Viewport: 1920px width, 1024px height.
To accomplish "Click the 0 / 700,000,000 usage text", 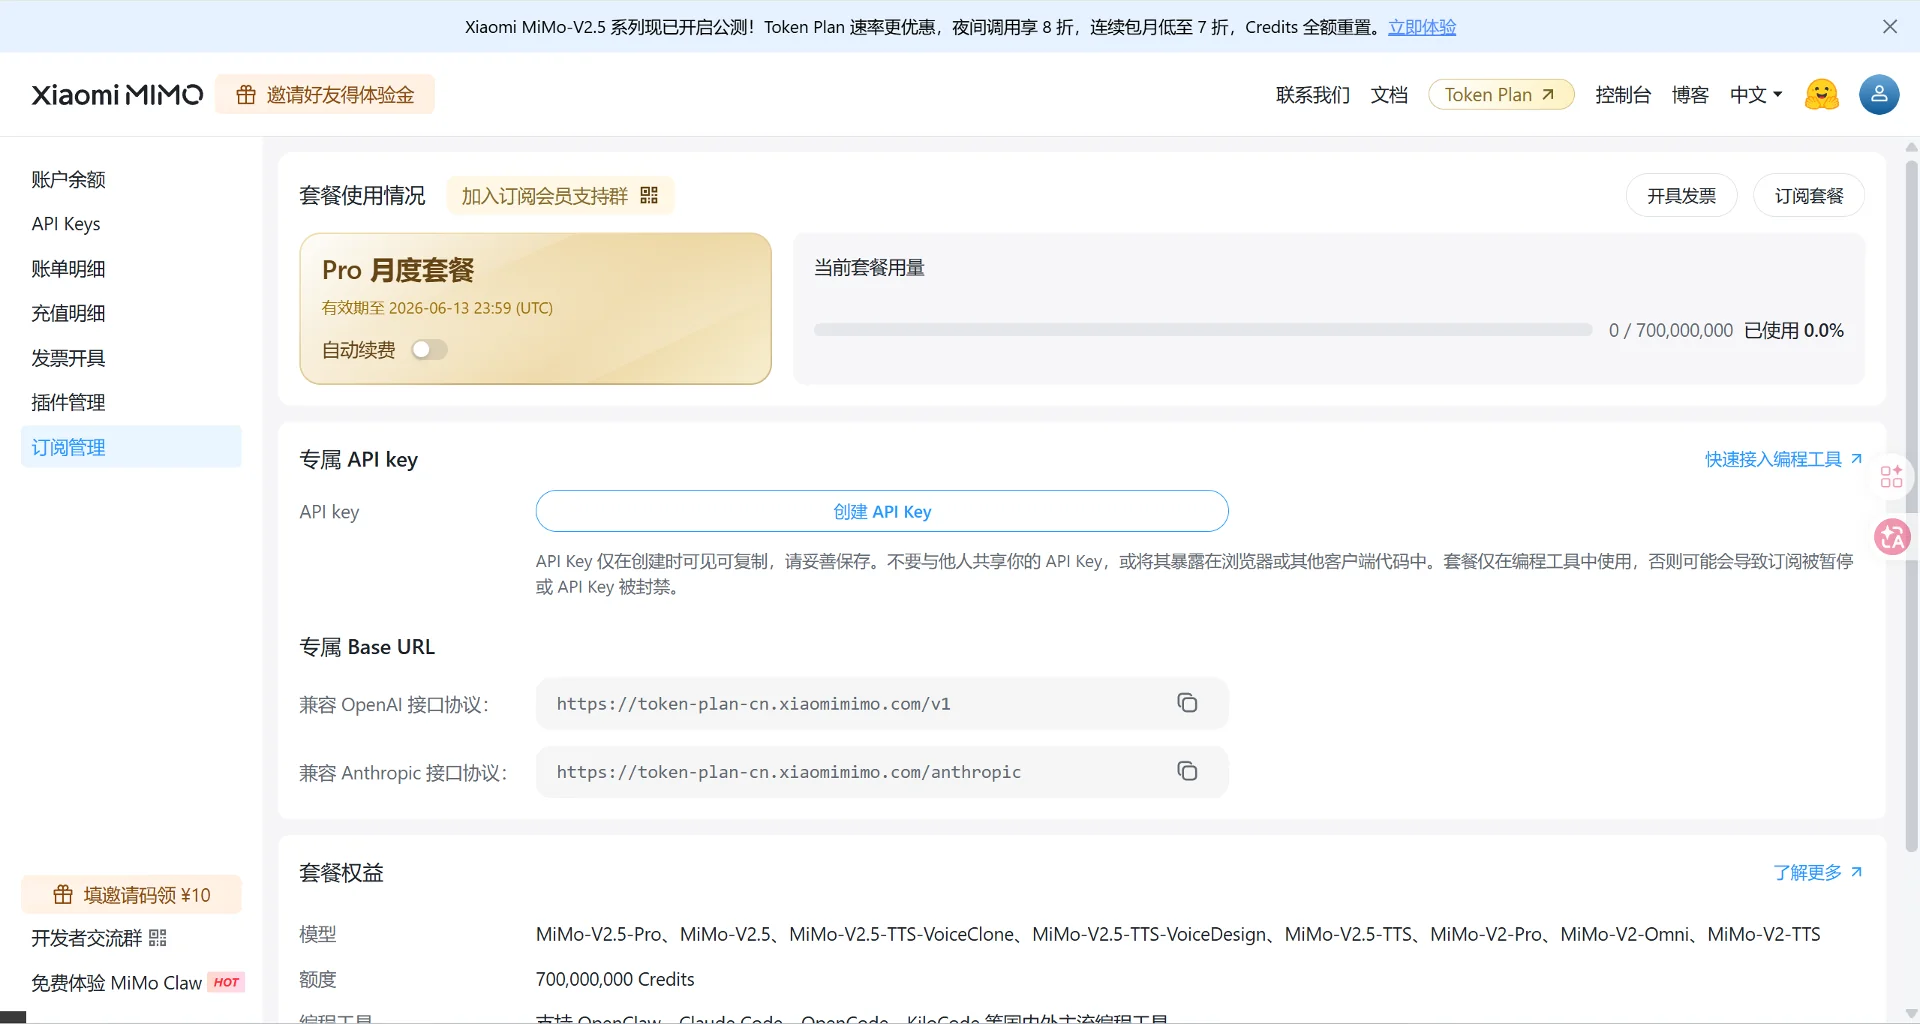I will (x=1671, y=330).
